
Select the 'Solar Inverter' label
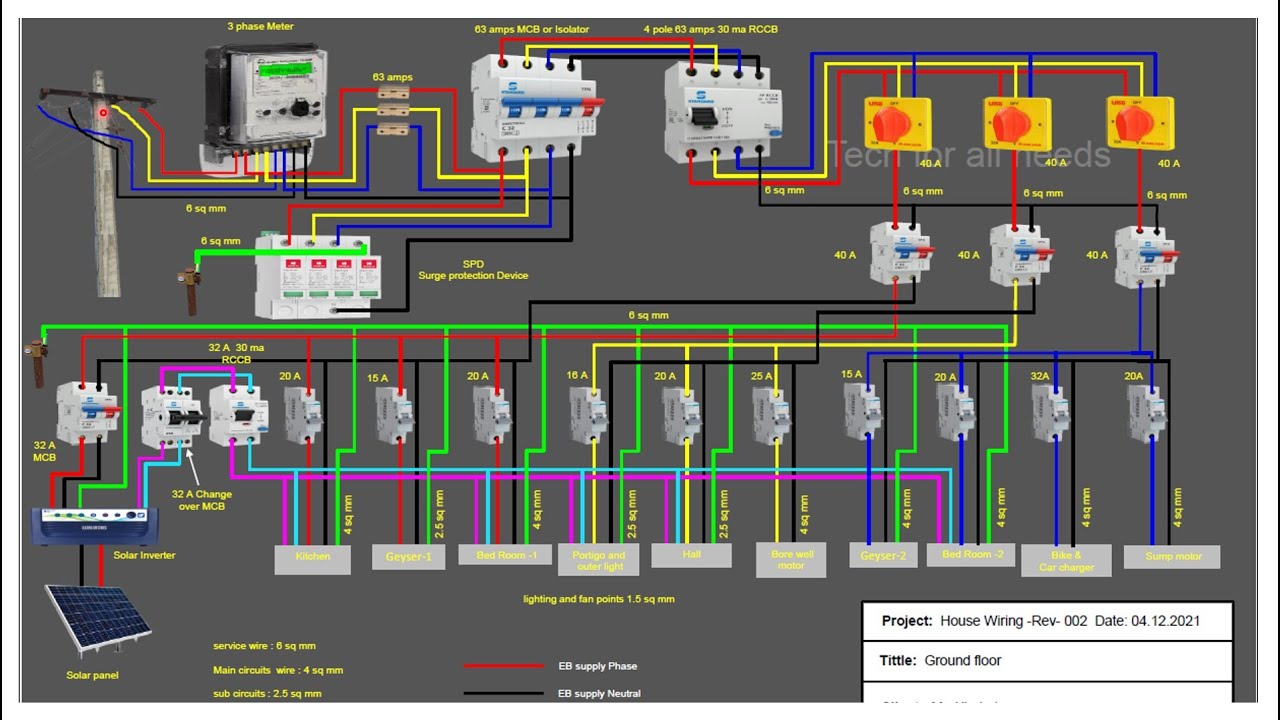pos(144,555)
